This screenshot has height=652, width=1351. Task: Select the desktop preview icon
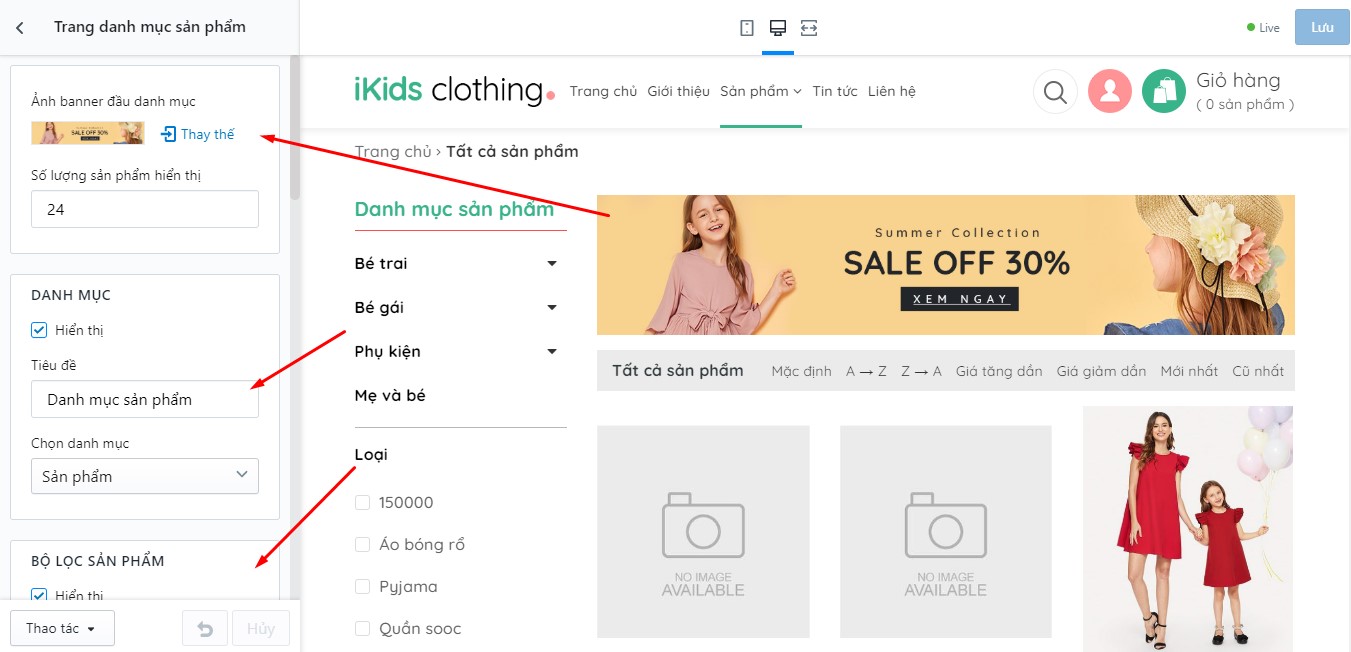coord(778,28)
